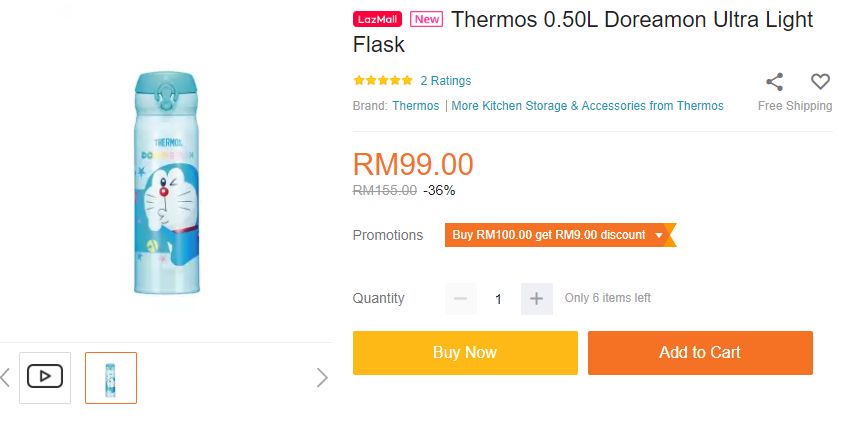Image resolution: width=849 pixels, height=426 pixels.
Task: Click the five-star rating icons
Action: pos(382,81)
